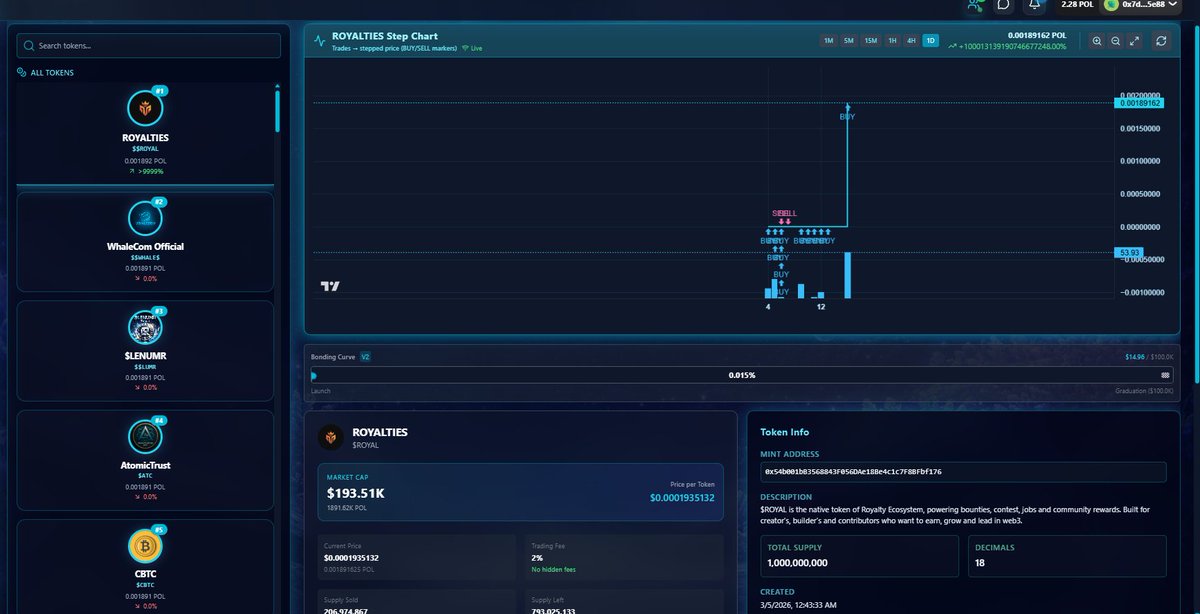The height and width of the screenshot is (614, 1200).
Task: Zoom in on the chart
Action: tap(1097, 41)
